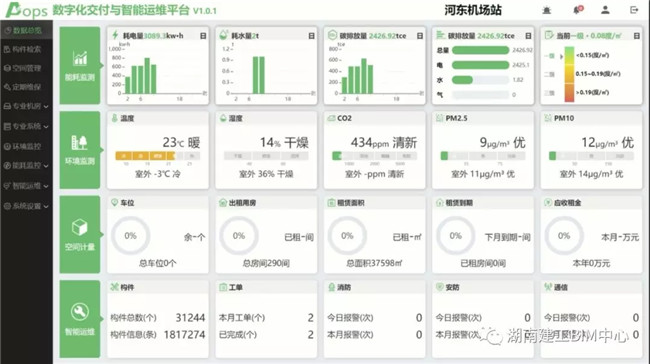
Task: Click the 总量 carbon progress bar
Action: 480,50
